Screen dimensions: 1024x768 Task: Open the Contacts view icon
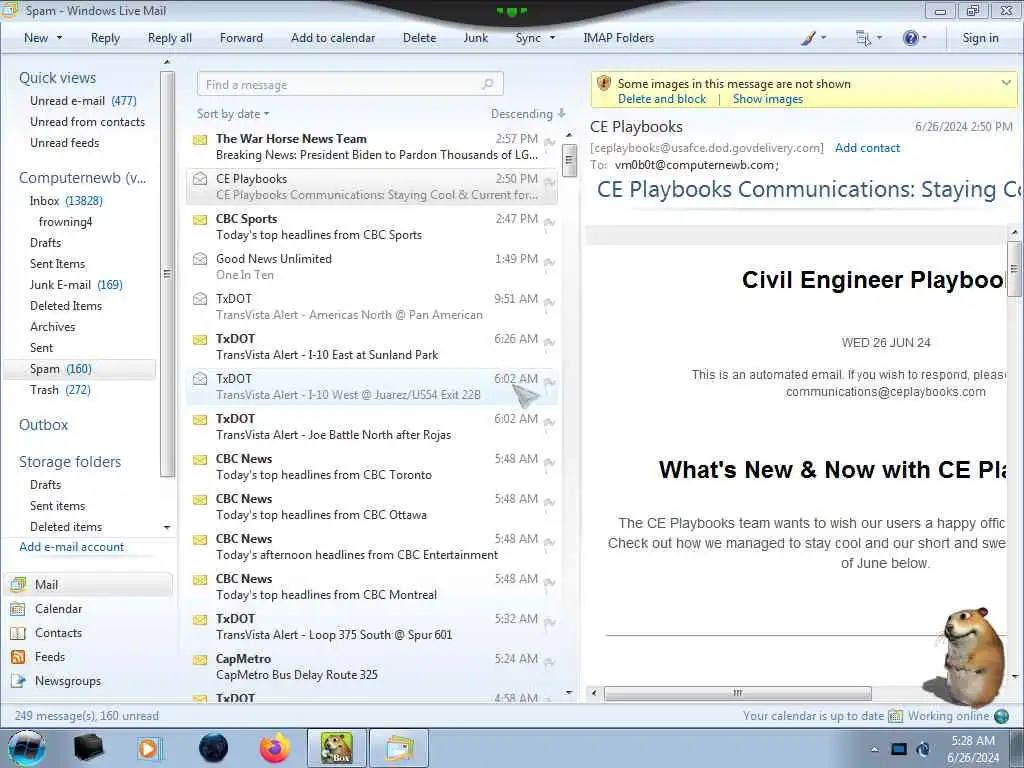pos(18,633)
